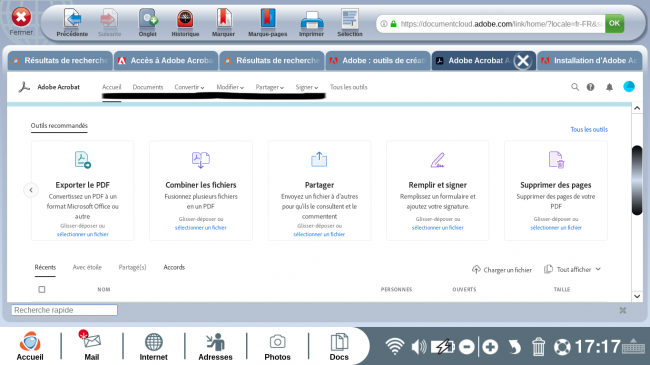Image resolution: width=650 pixels, height=365 pixels.
Task: Select a file under Remplir et signer
Action: [437, 228]
